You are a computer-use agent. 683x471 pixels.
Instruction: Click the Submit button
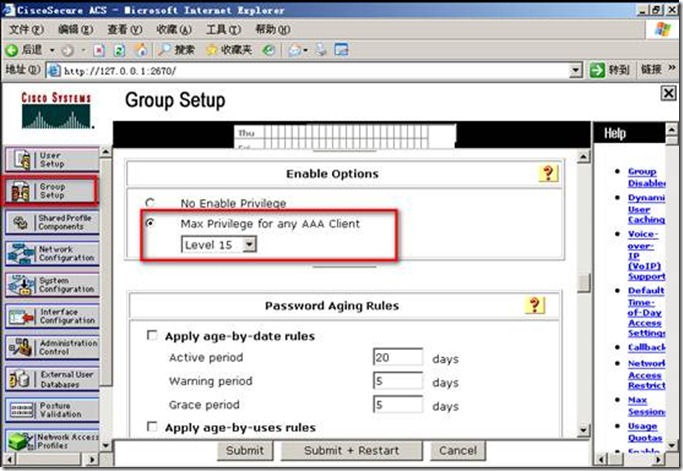coord(245,451)
